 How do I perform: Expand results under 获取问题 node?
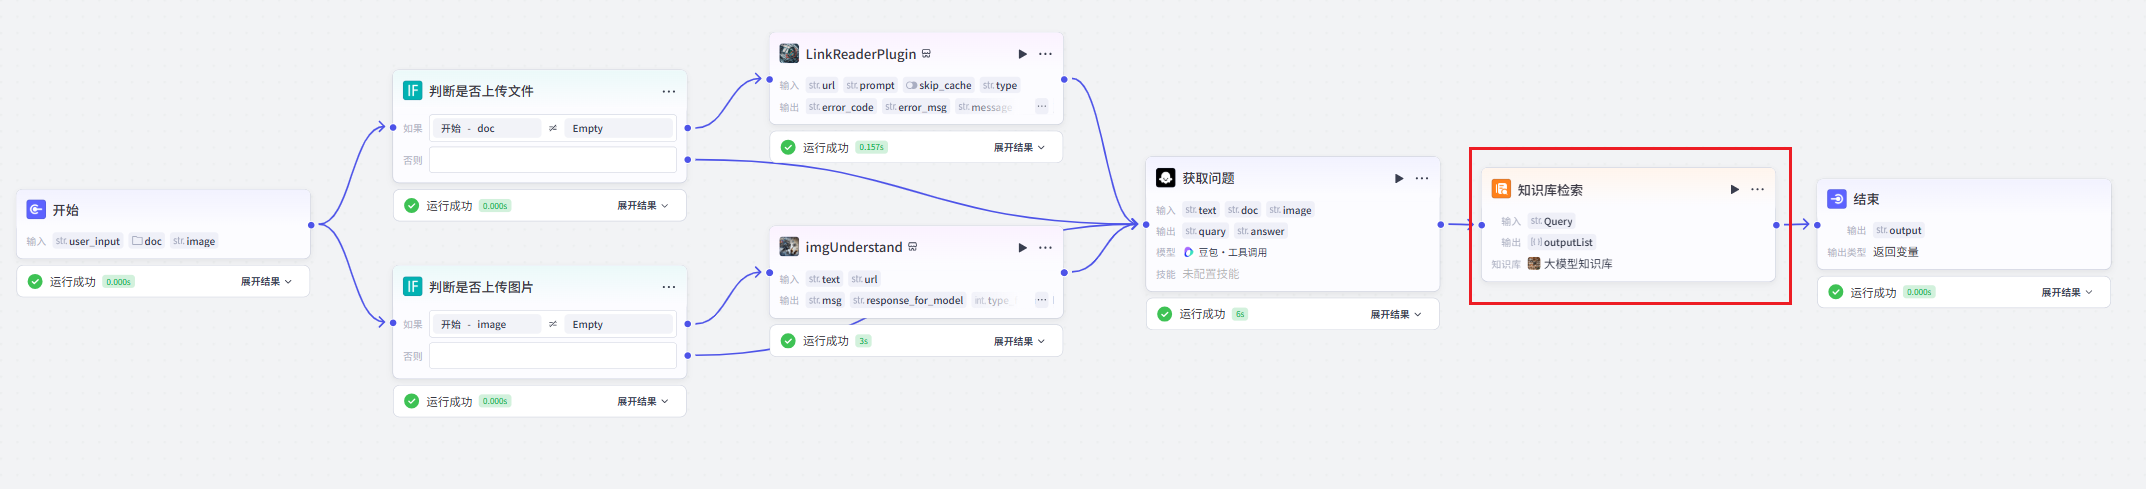coord(1395,315)
